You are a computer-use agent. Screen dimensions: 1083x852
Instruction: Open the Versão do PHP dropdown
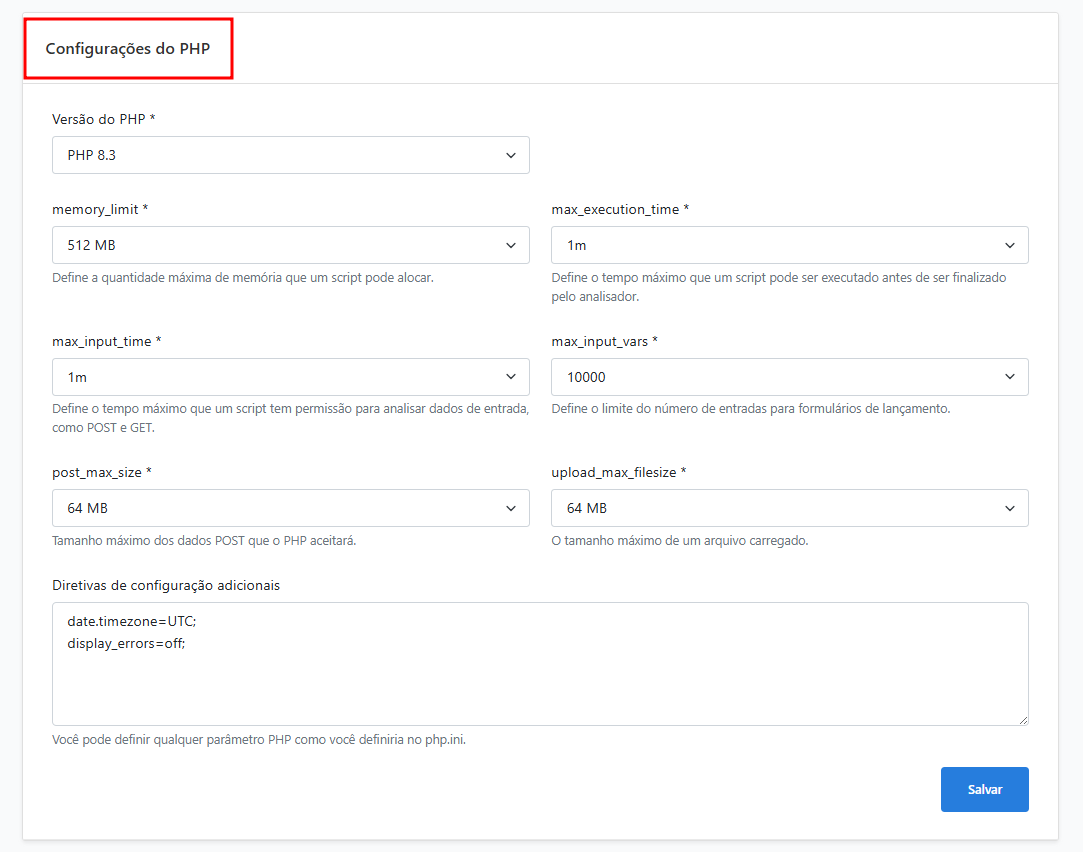(290, 155)
